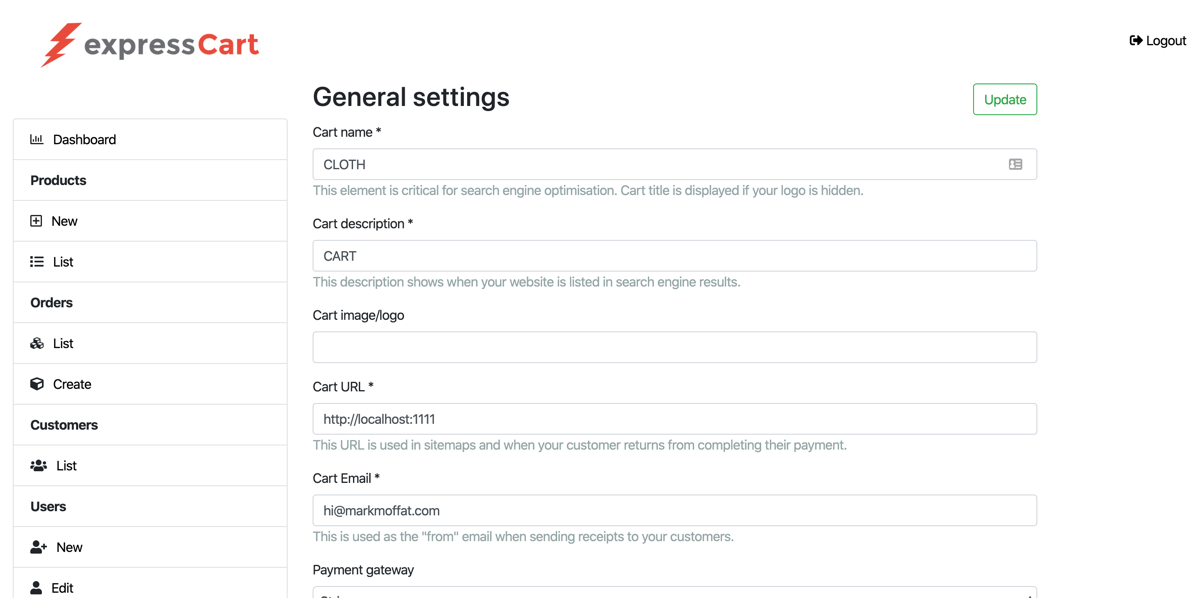The width and height of the screenshot is (1200, 598).
Task: Open Dashboard from the sidebar
Action: (x=84, y=140)
